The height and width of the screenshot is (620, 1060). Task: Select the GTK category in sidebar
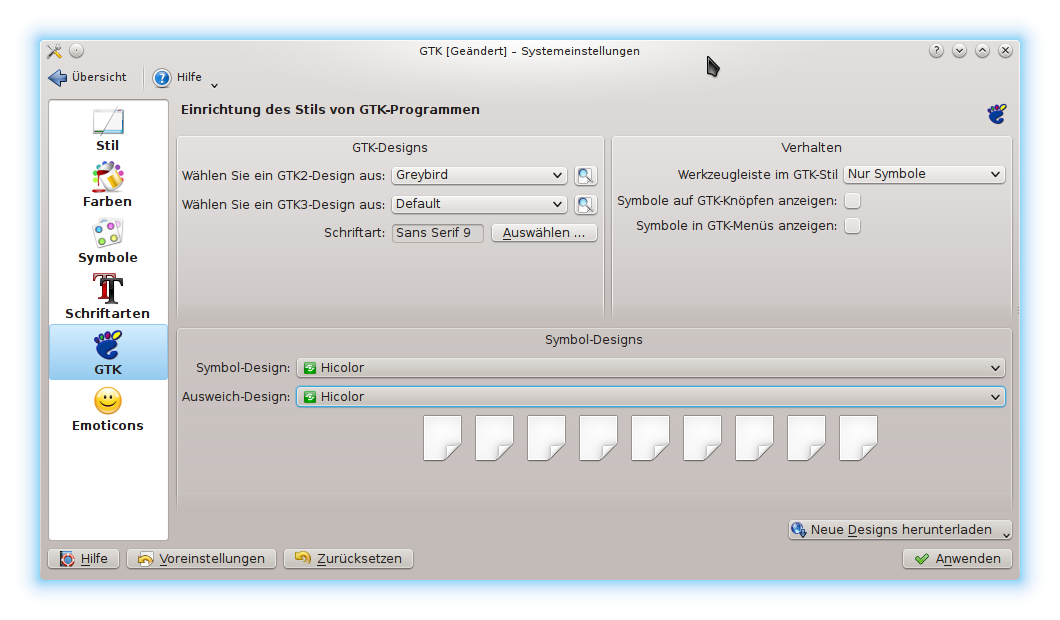click(x=107, y=352)
